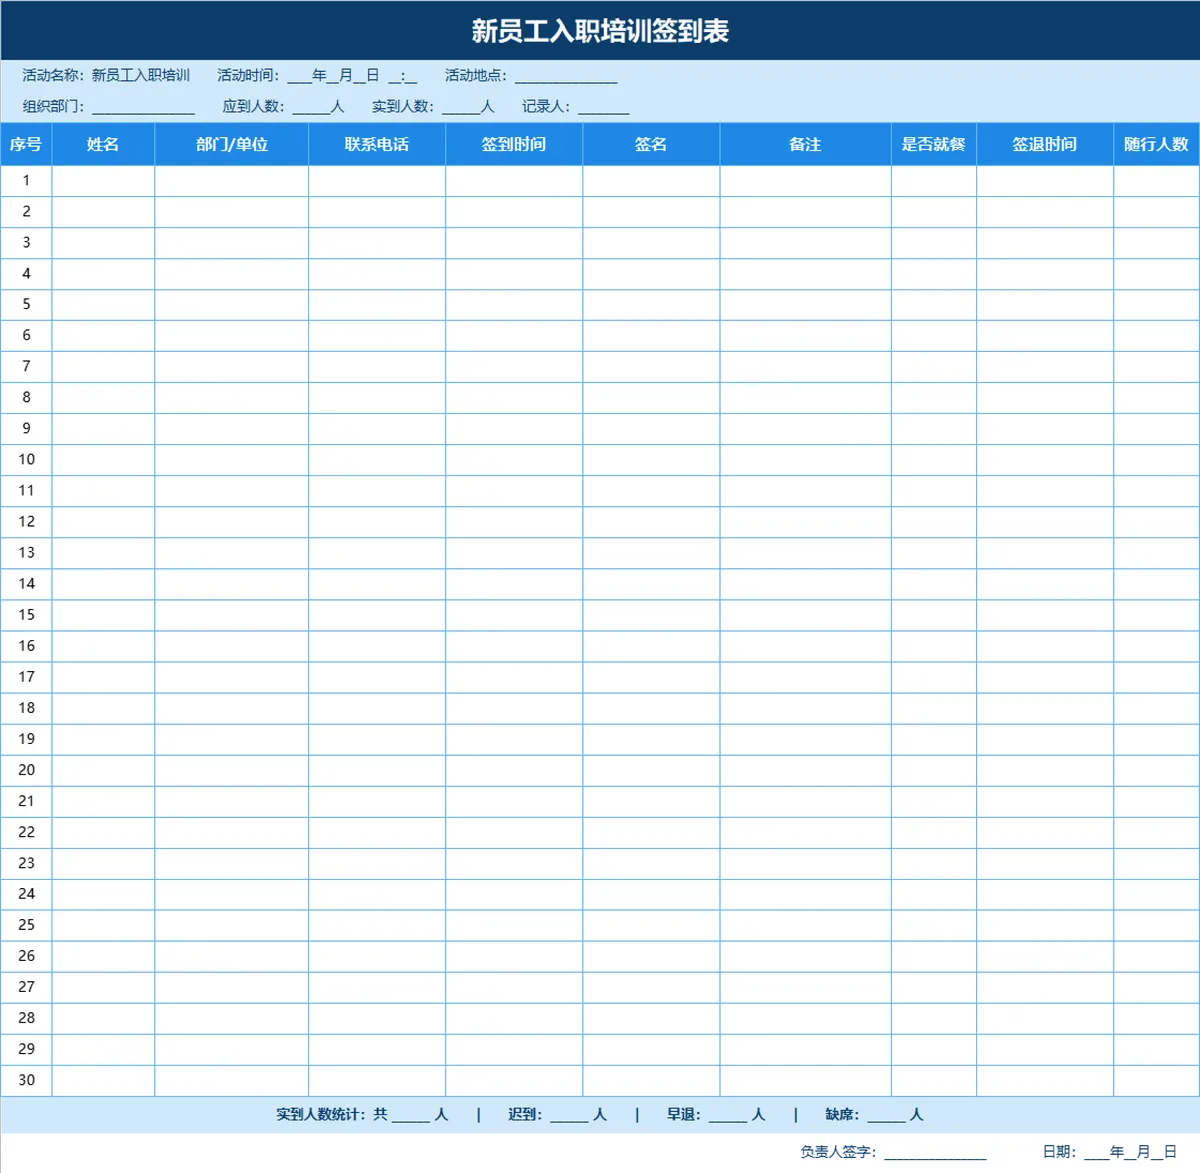Click row number 18 cell
Image resolution: width=1200 pixels, height=1173 pixels.
click(x=26, y=708)
